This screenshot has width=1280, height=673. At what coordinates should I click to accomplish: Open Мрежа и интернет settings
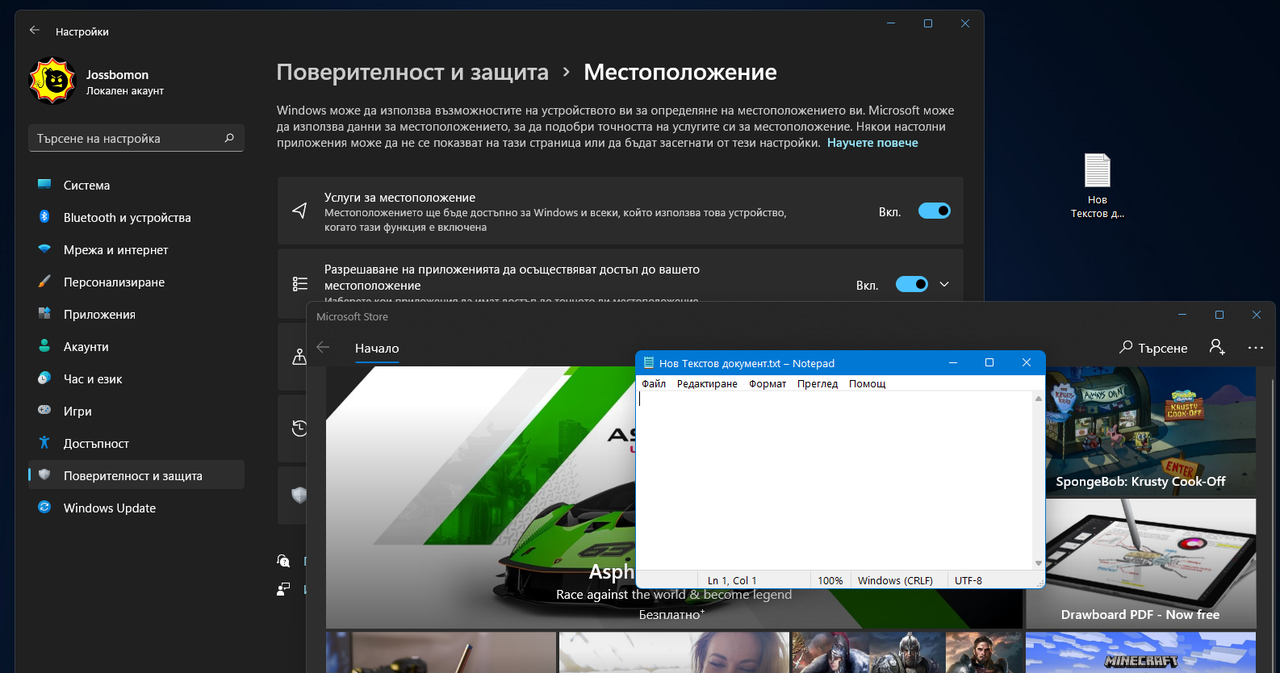pos(136,250)
